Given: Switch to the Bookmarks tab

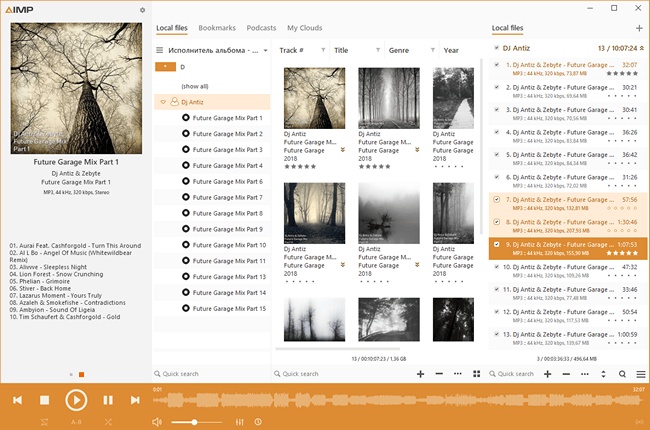Looking at the screenshot, I should (217, 28).
